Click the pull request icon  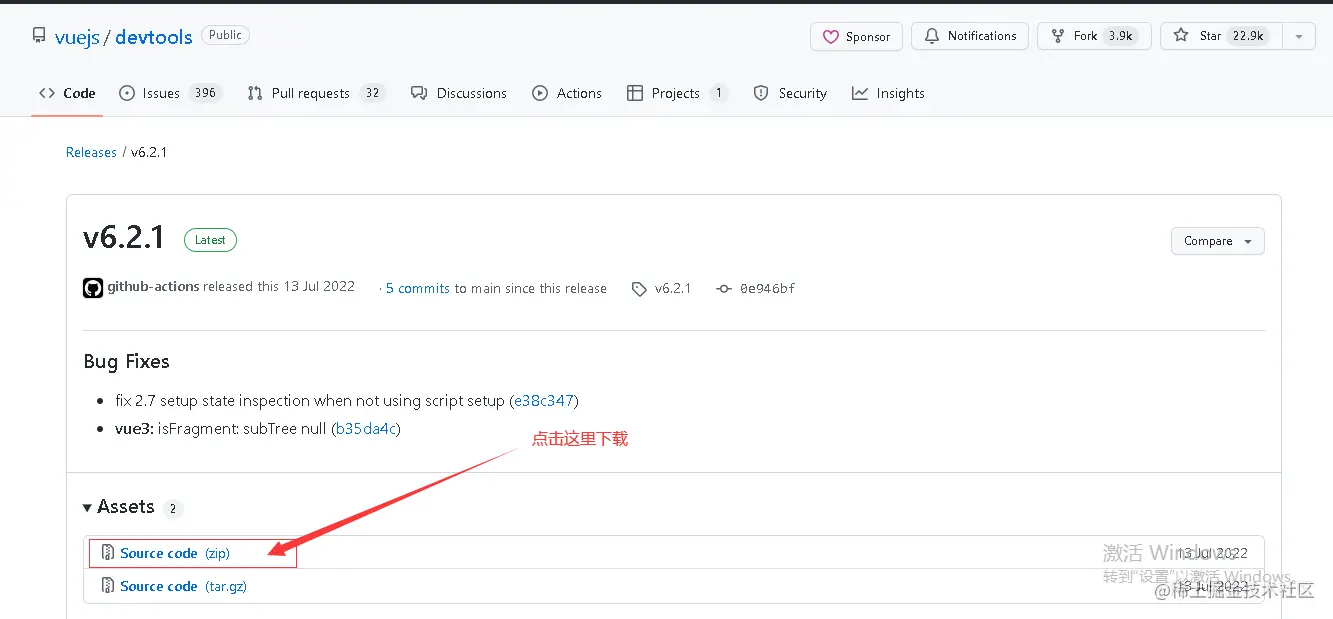[x=255, y=93]
